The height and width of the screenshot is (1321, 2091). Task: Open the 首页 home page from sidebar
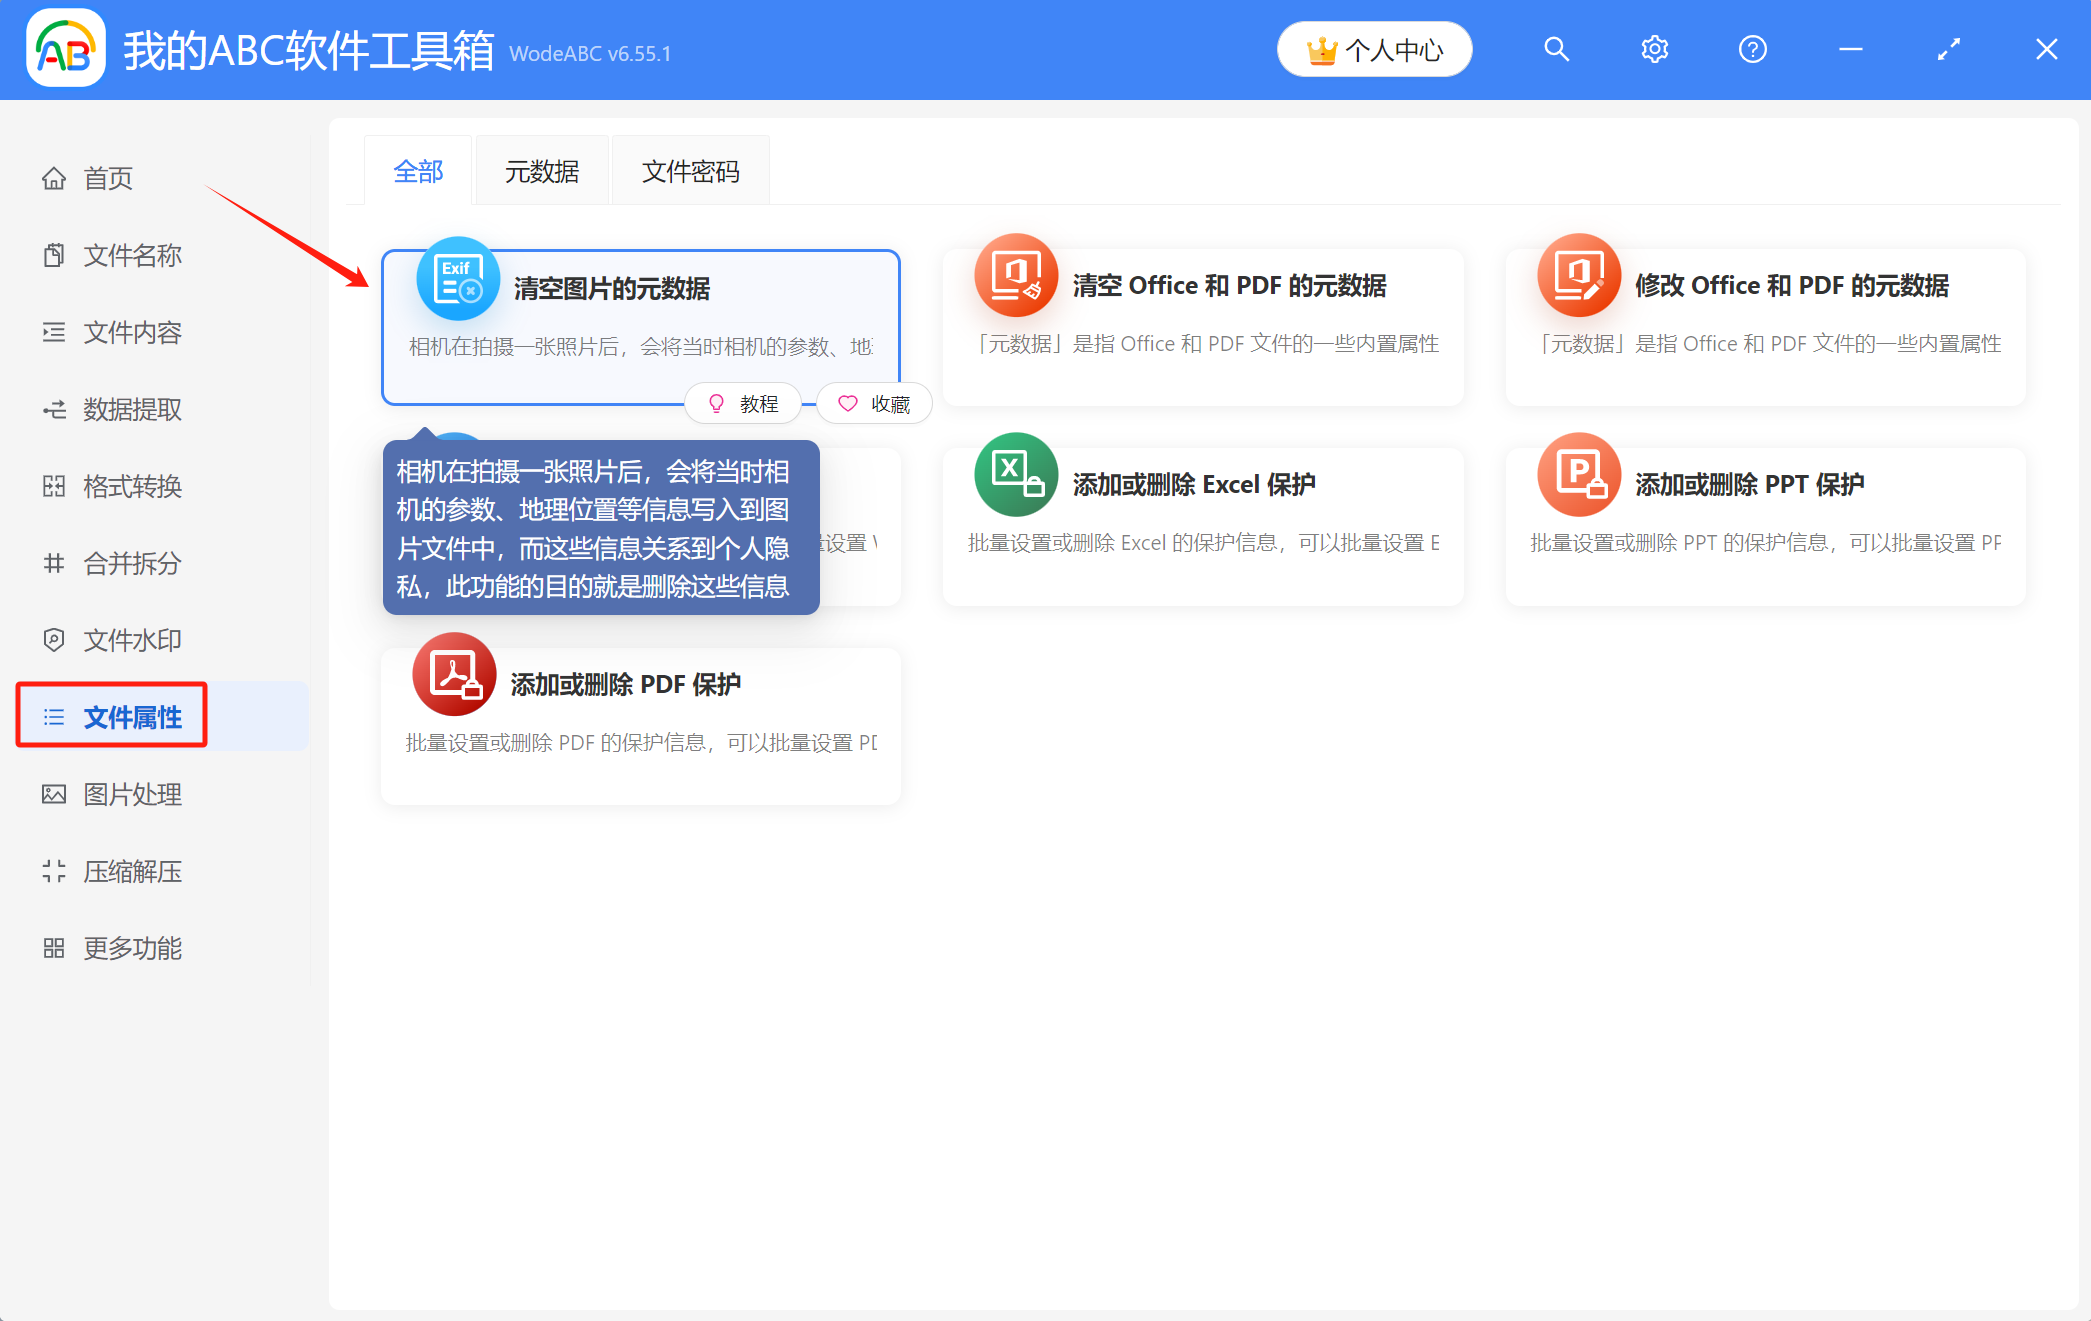point(108,178)
